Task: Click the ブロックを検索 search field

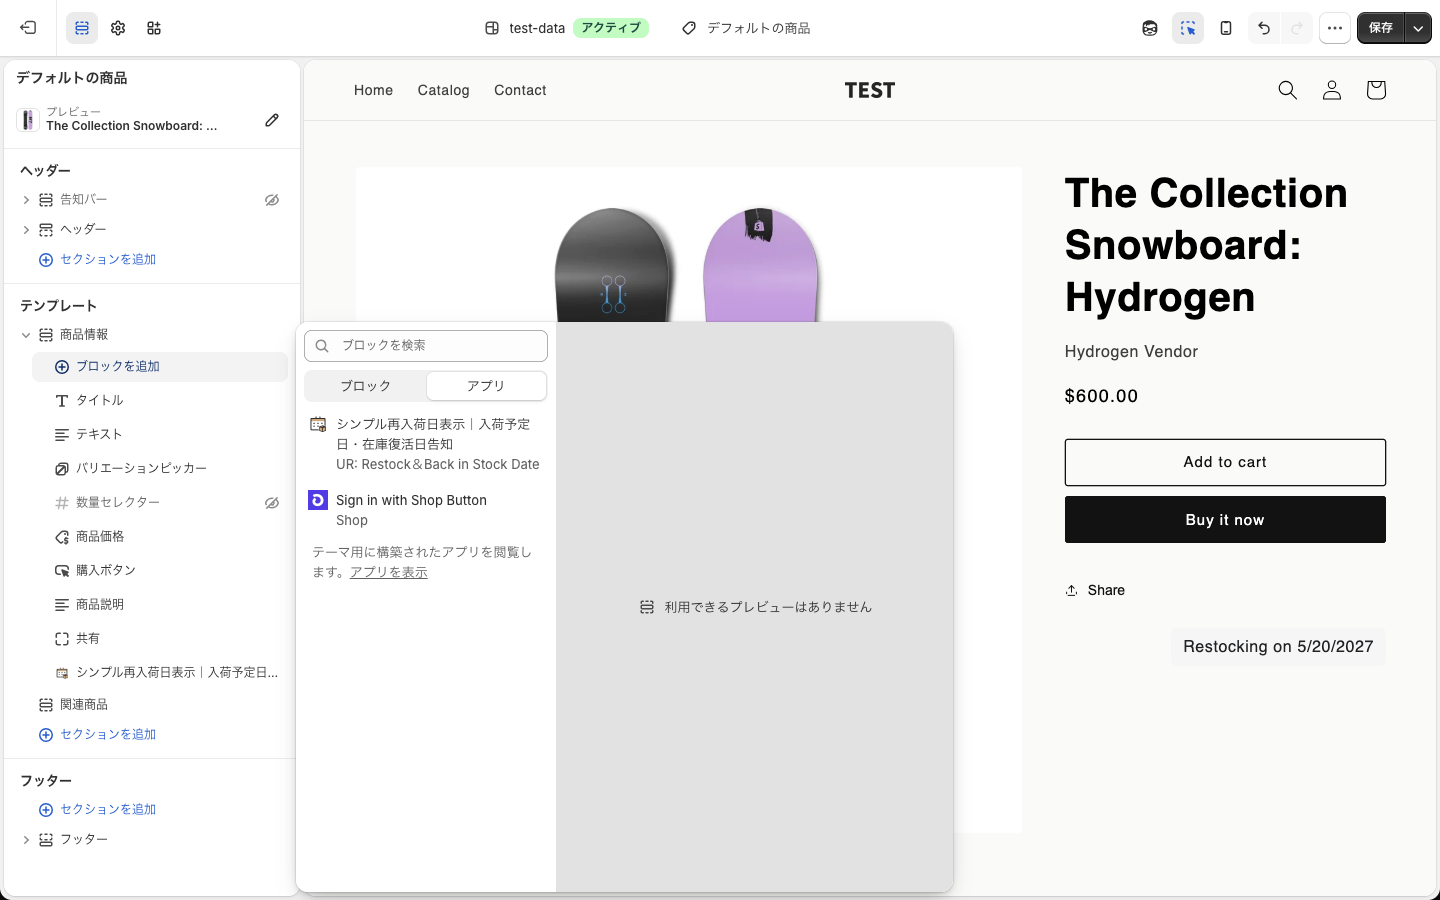Action: (426, 346)
